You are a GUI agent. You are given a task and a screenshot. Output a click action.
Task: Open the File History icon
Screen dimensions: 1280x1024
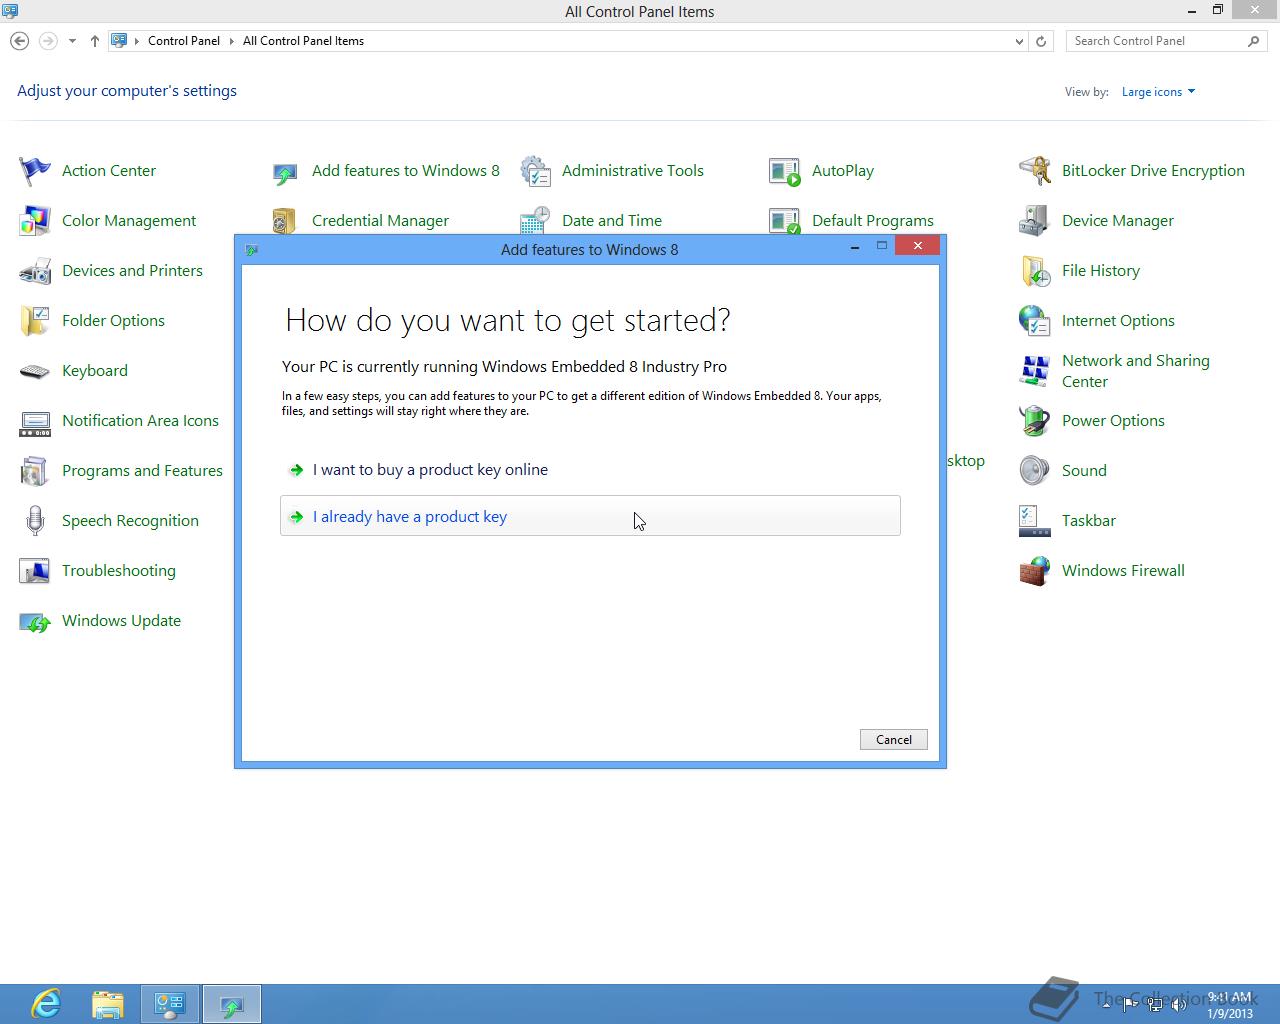[x=1035, y=271]
